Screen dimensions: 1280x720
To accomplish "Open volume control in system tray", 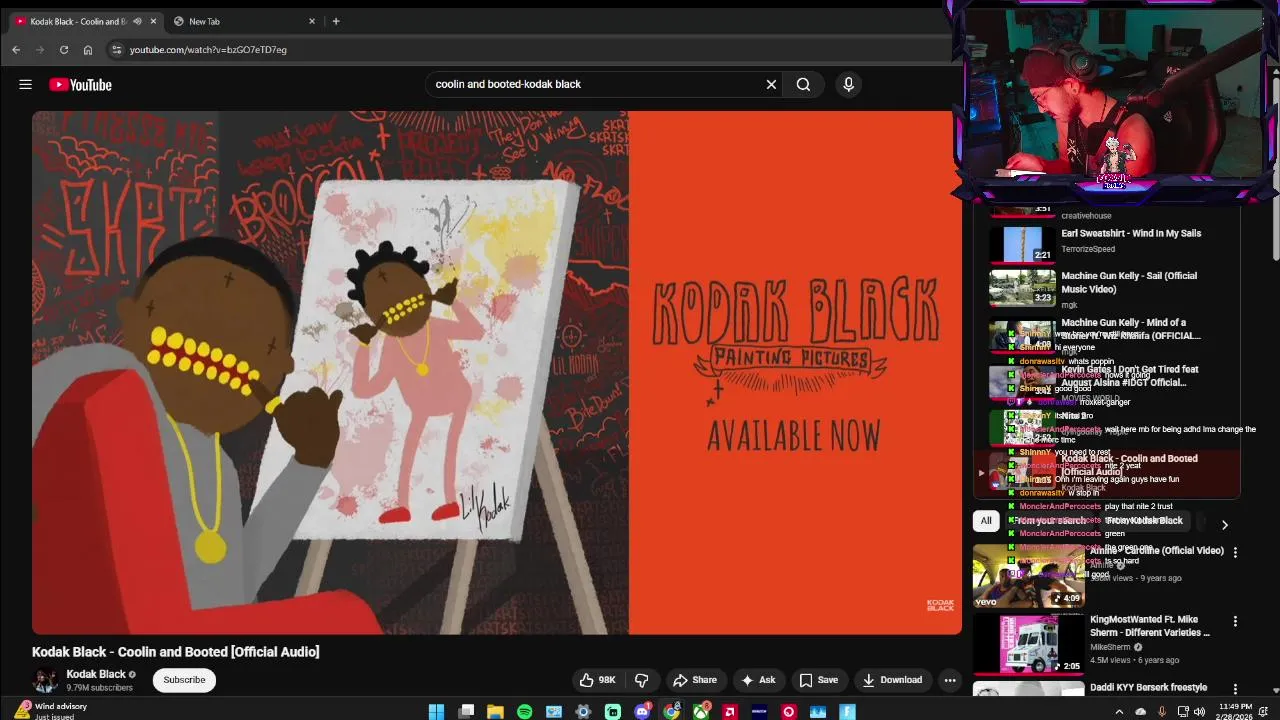I will pos(1199,712).
